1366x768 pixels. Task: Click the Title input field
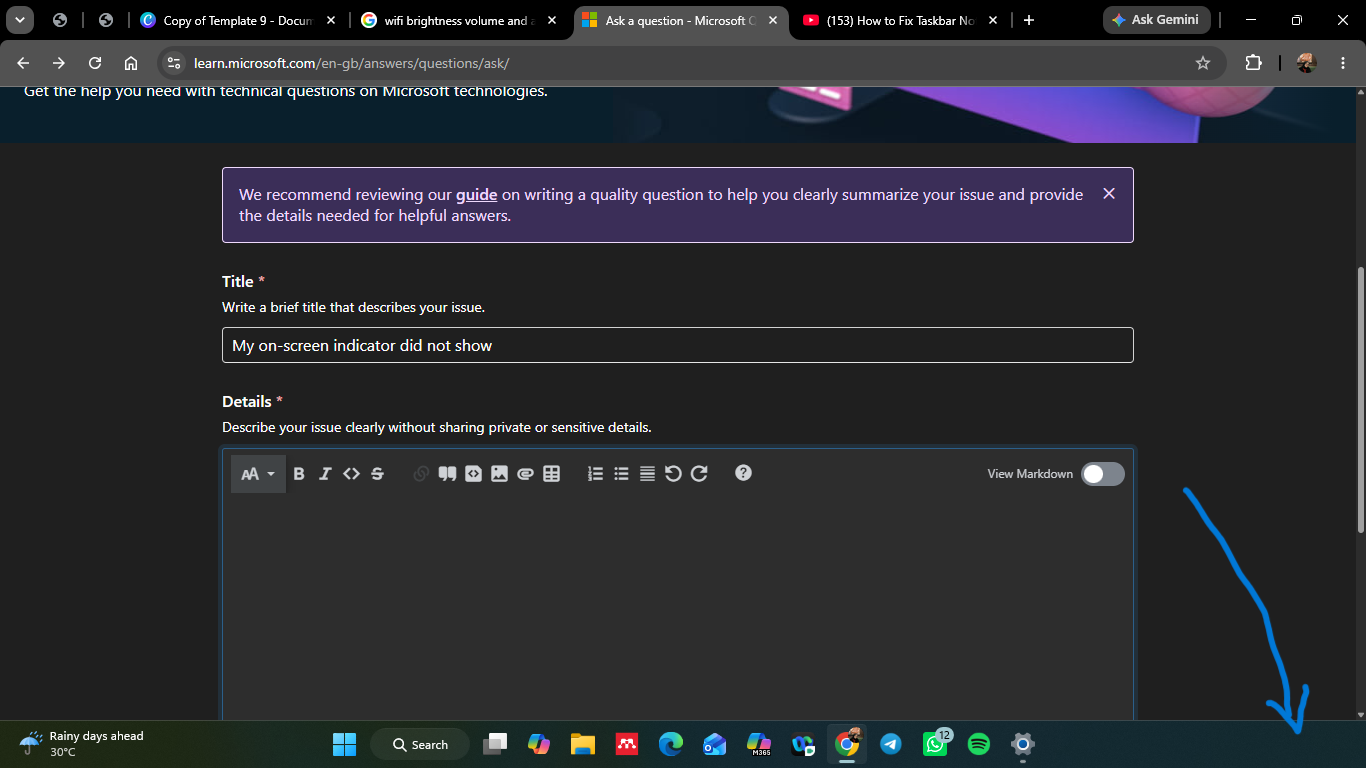678,345
